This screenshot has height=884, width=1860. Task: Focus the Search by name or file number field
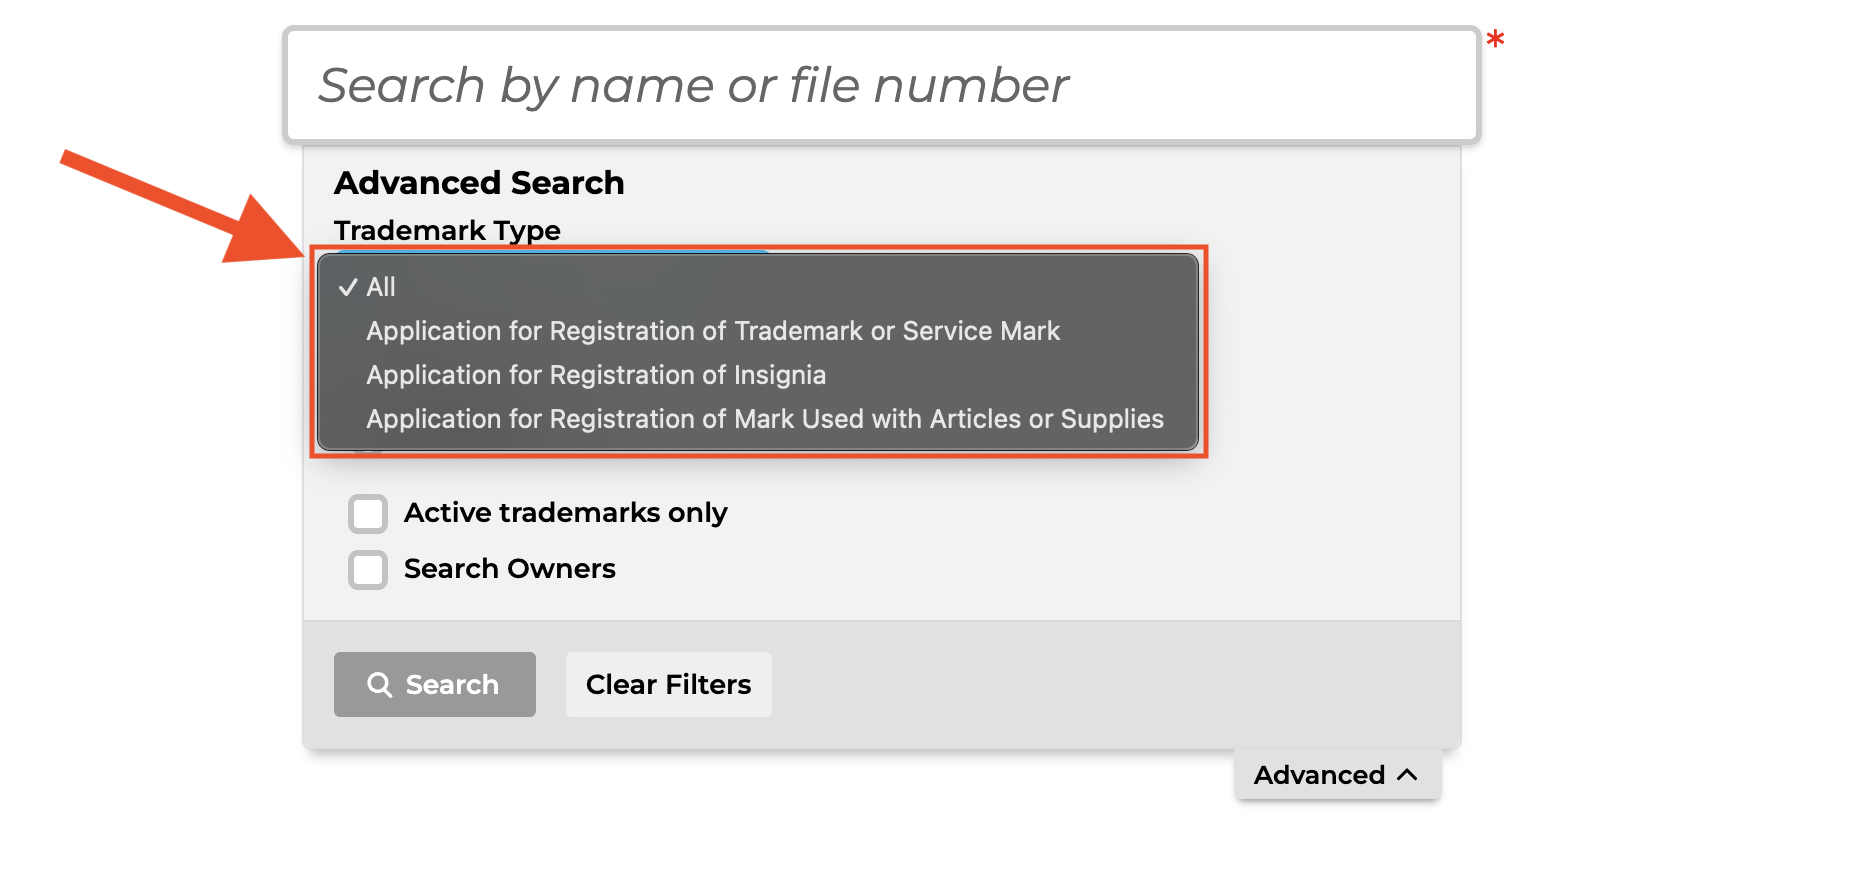click(x=882, y=85)
